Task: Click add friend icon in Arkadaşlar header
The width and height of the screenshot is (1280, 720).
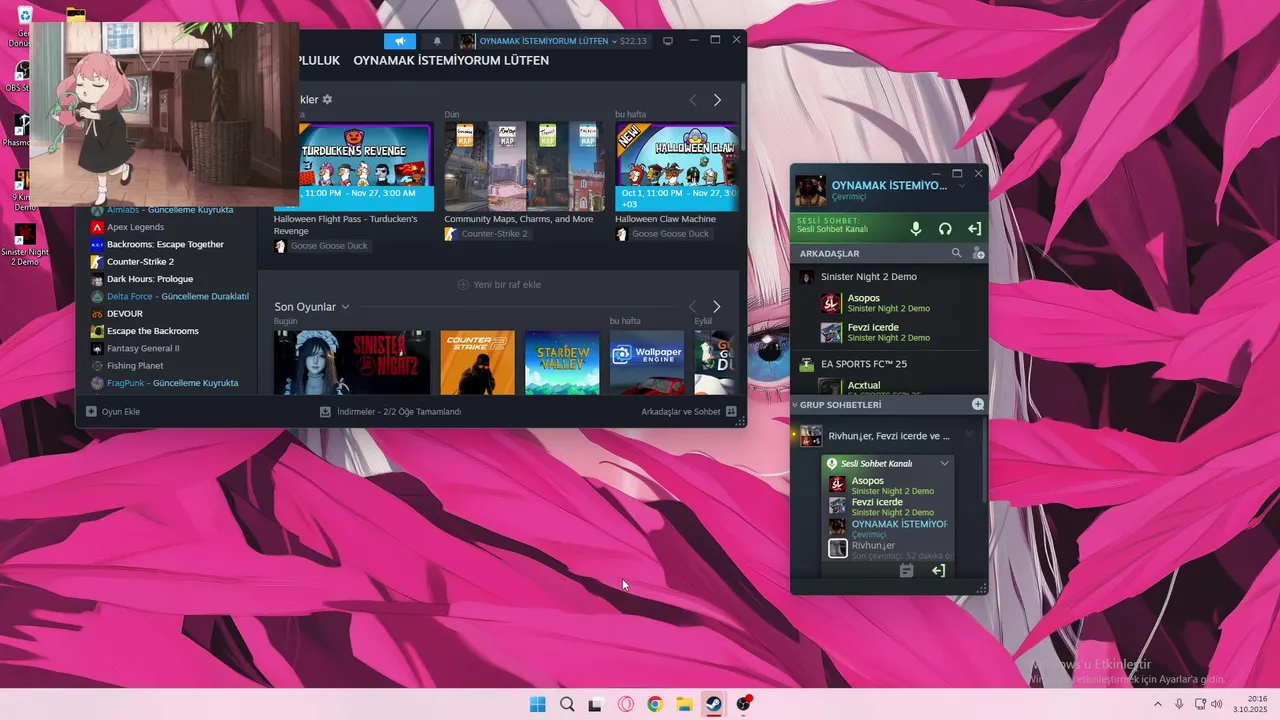Action: (978, 254)
